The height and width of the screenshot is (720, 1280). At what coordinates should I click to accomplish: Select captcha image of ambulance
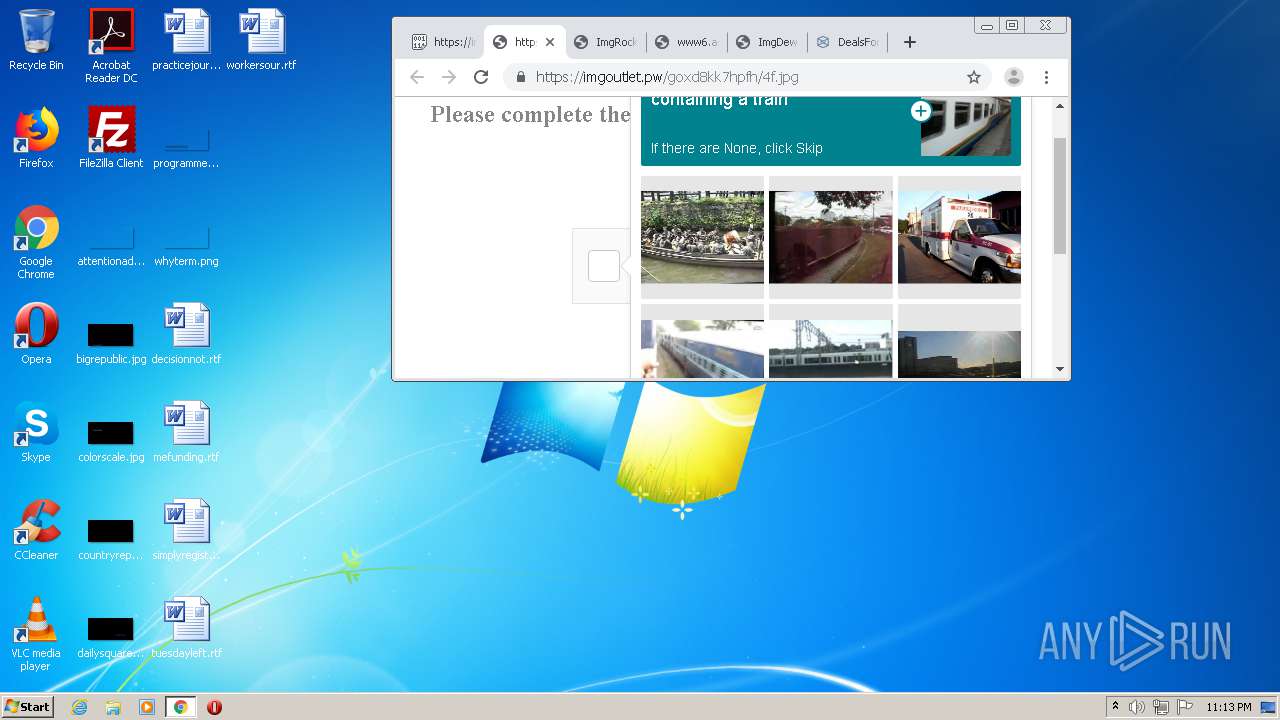(959, 237)
